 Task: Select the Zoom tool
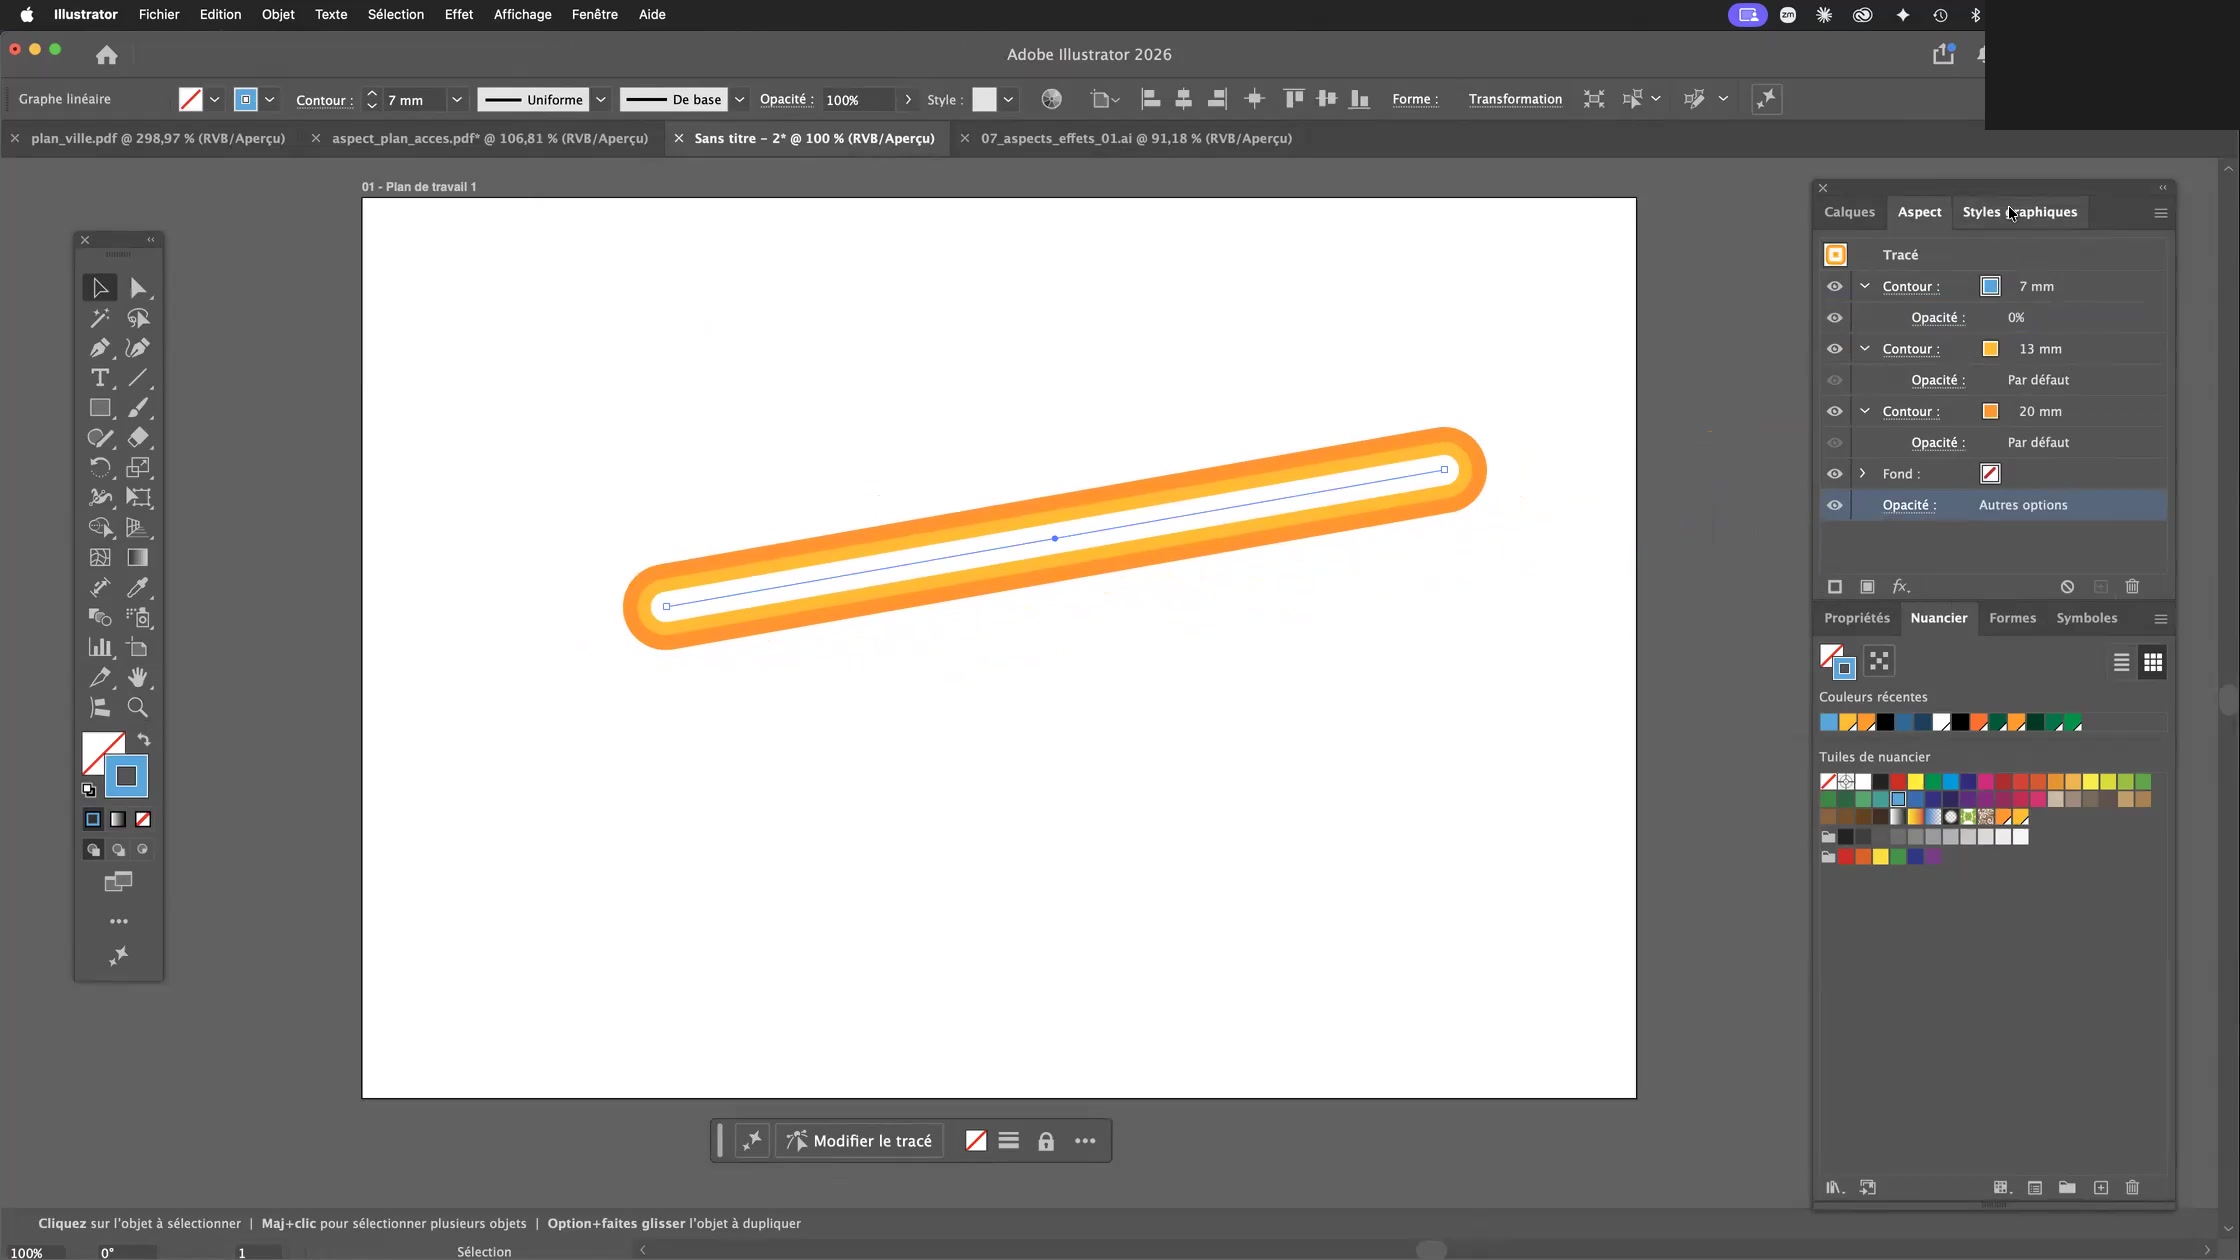pyautogui.click(x=138, y=708)
